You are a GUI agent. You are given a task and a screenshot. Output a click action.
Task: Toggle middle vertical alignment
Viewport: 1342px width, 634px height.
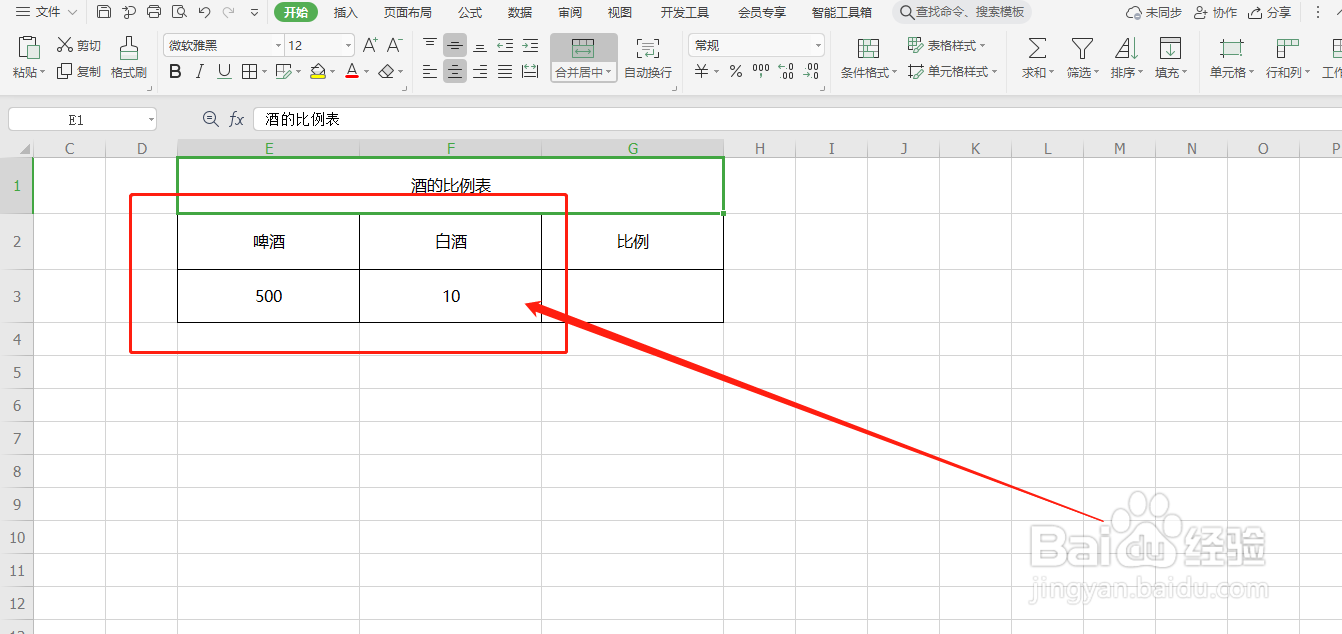click(x=455, y=45)
